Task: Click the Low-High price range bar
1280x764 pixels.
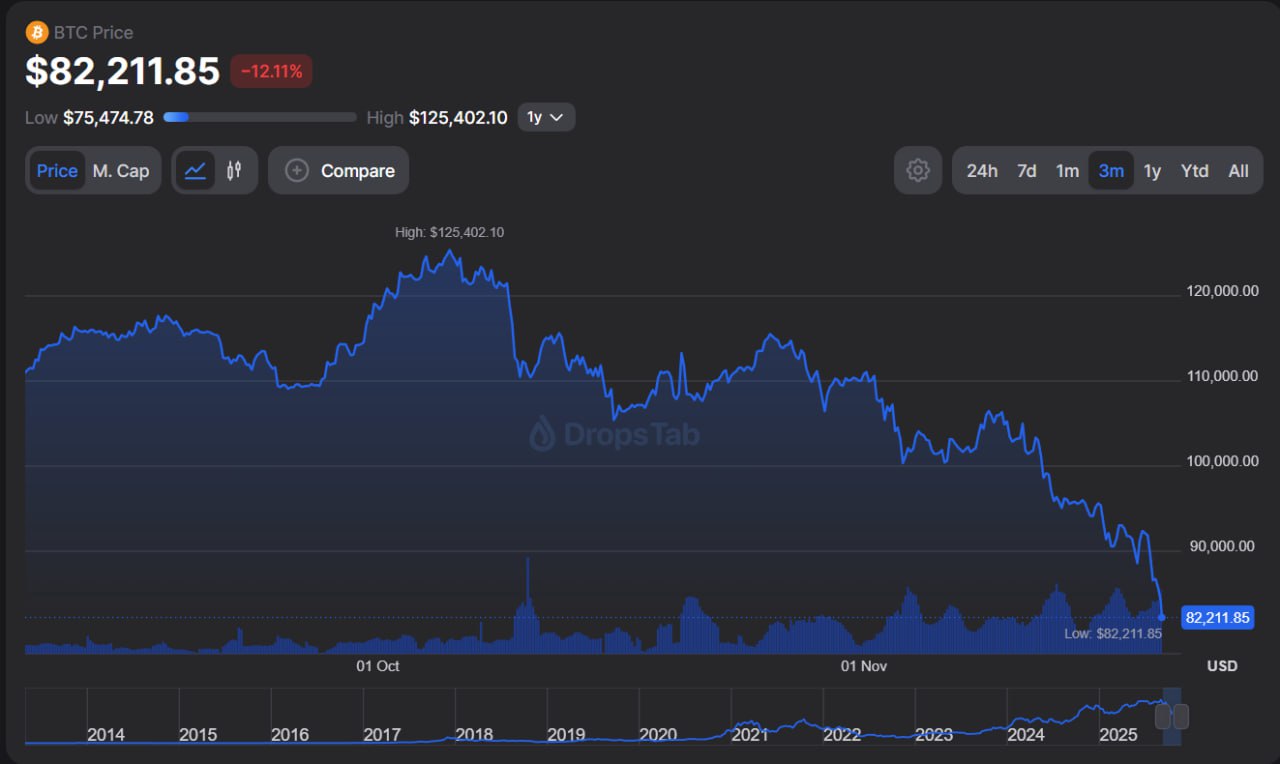Action: tap(260, 117)
